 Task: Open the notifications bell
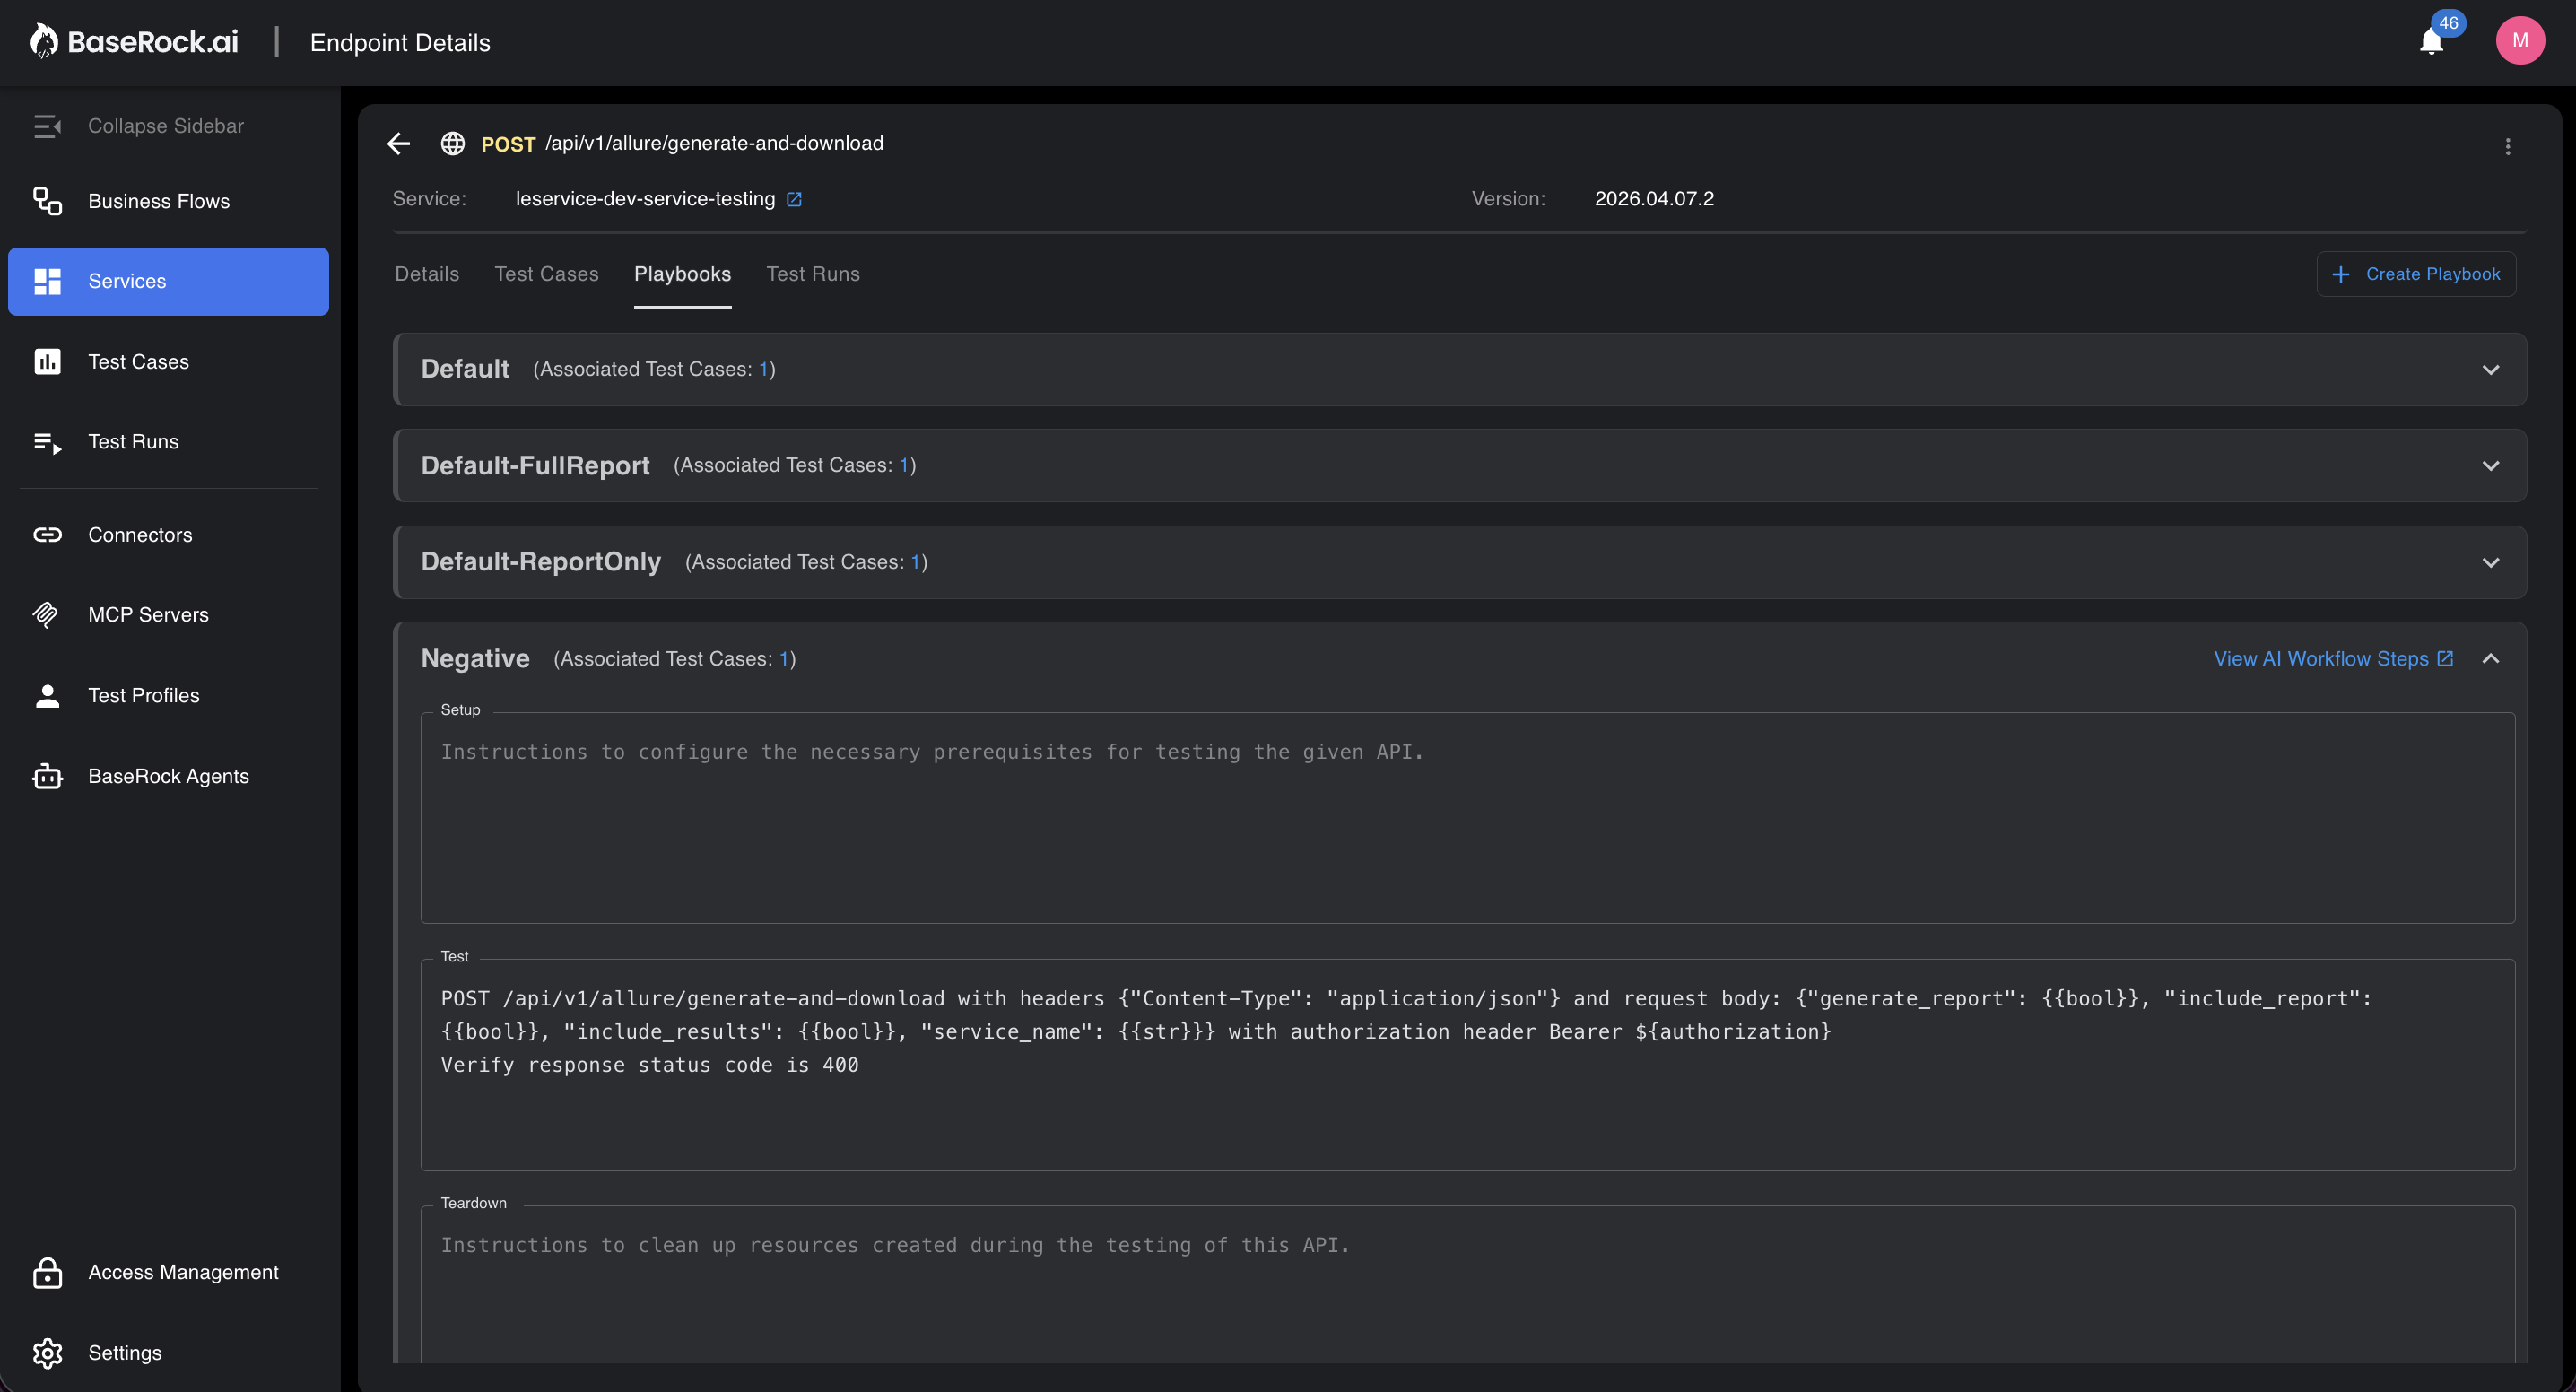2430,42
